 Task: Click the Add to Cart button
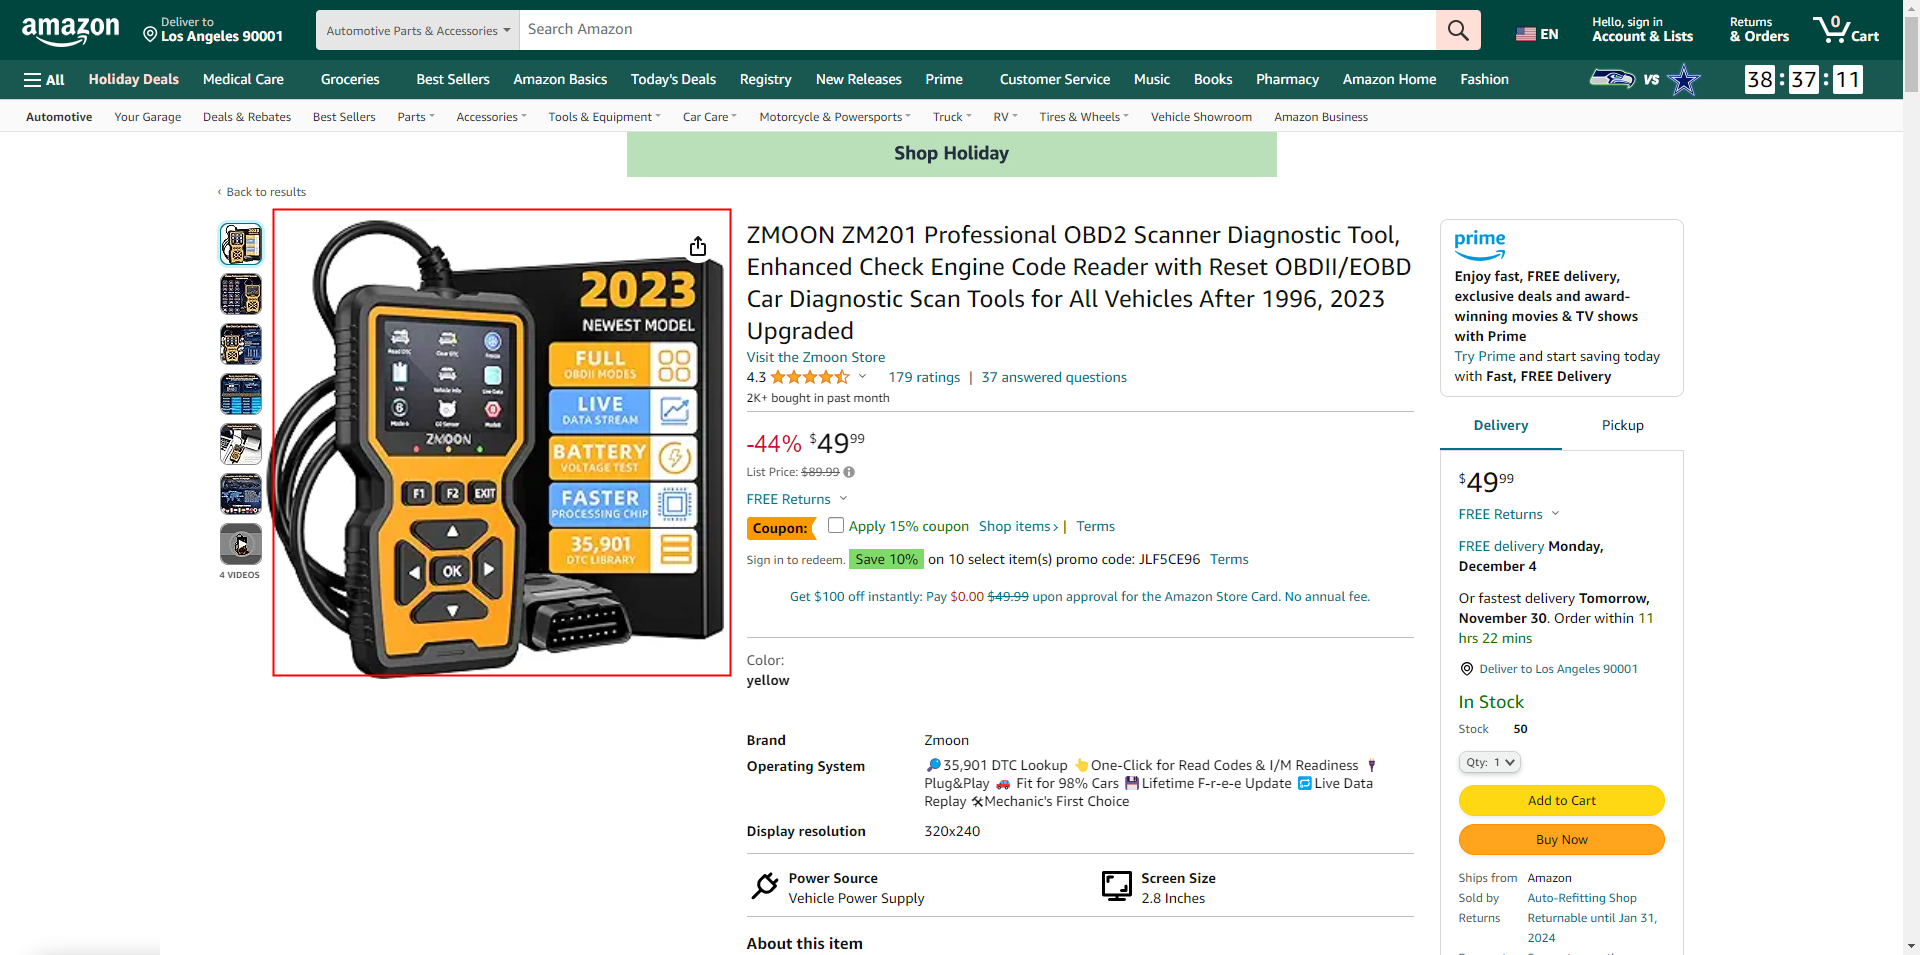[1561, 800]
